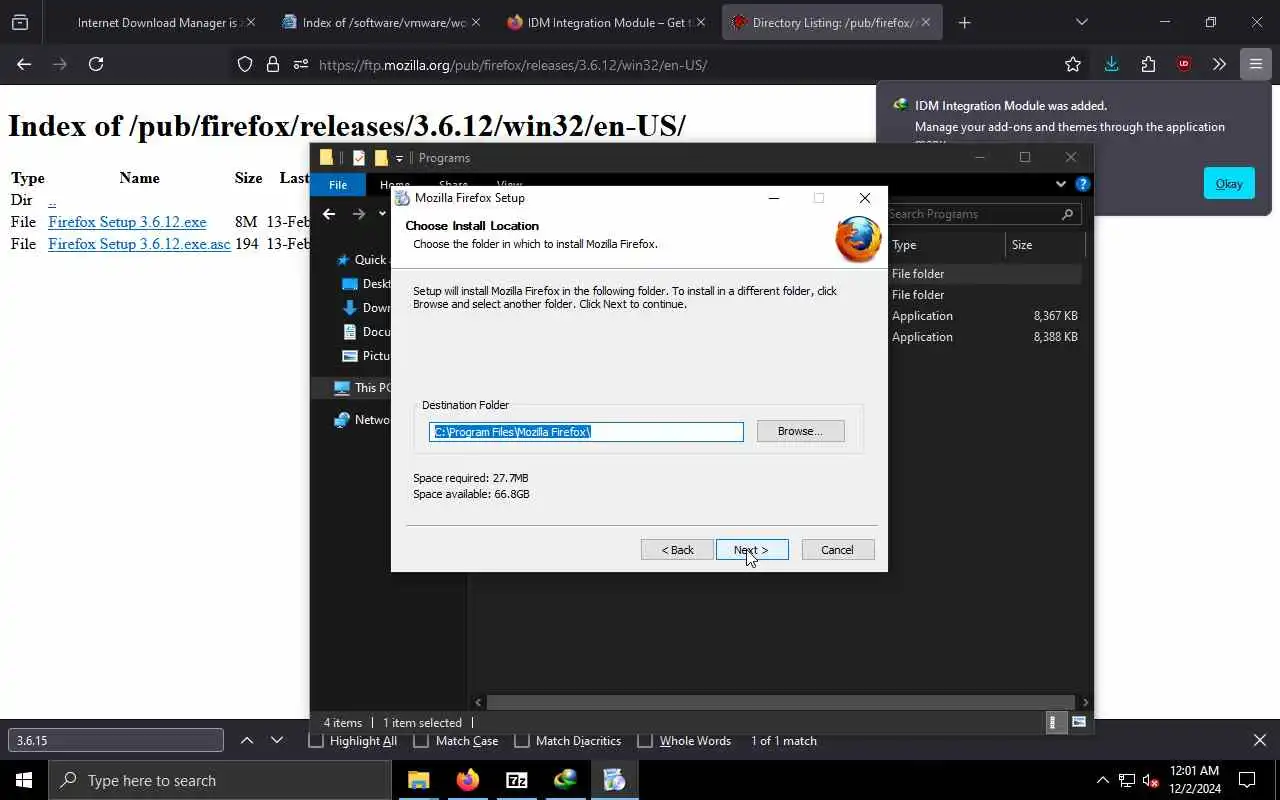Open the Windows Start menu

(x=24, y=780)
